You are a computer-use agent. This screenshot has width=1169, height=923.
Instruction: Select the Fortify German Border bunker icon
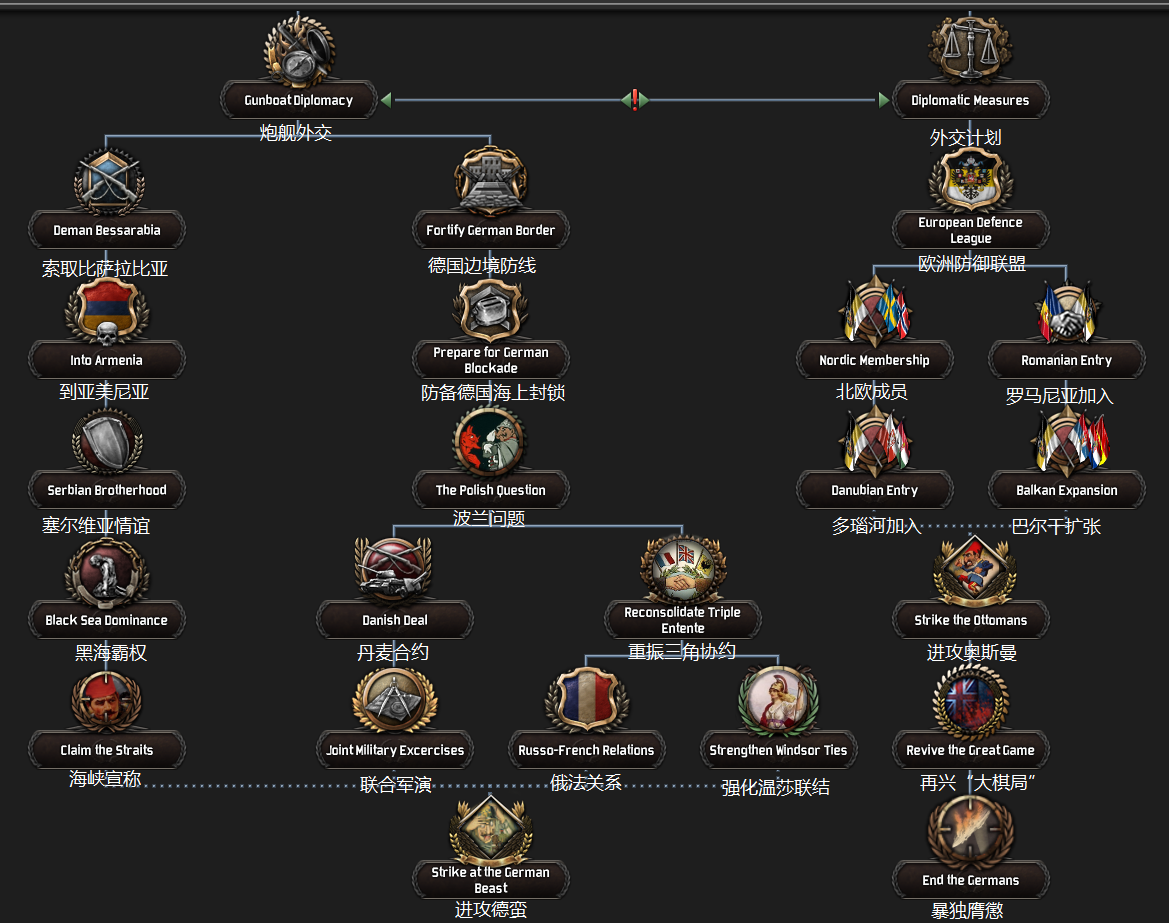point(491,182)
